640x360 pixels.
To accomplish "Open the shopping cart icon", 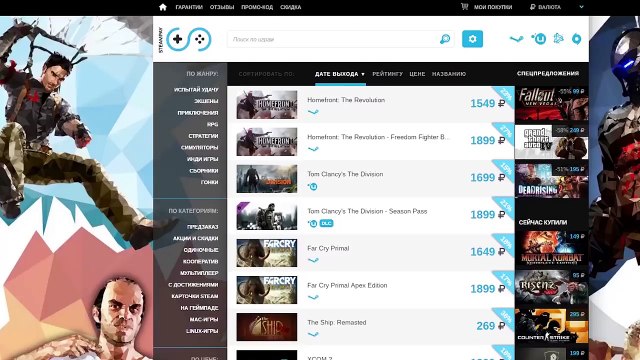I will (464, 7).
